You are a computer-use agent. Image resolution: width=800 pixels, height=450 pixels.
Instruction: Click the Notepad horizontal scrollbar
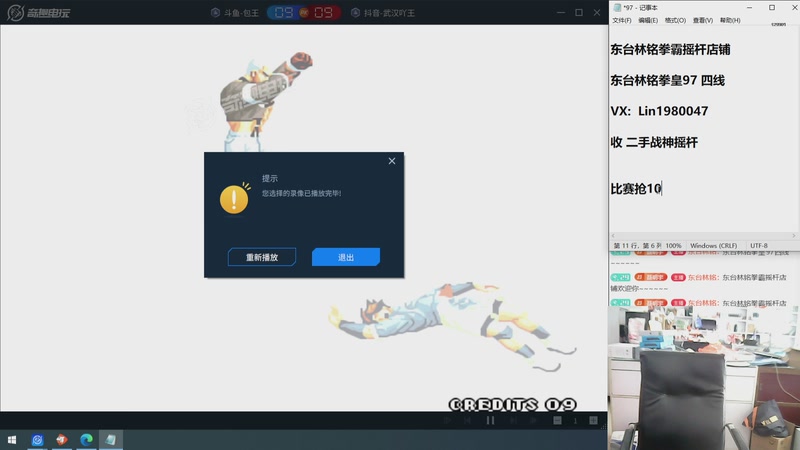point(704,236)
